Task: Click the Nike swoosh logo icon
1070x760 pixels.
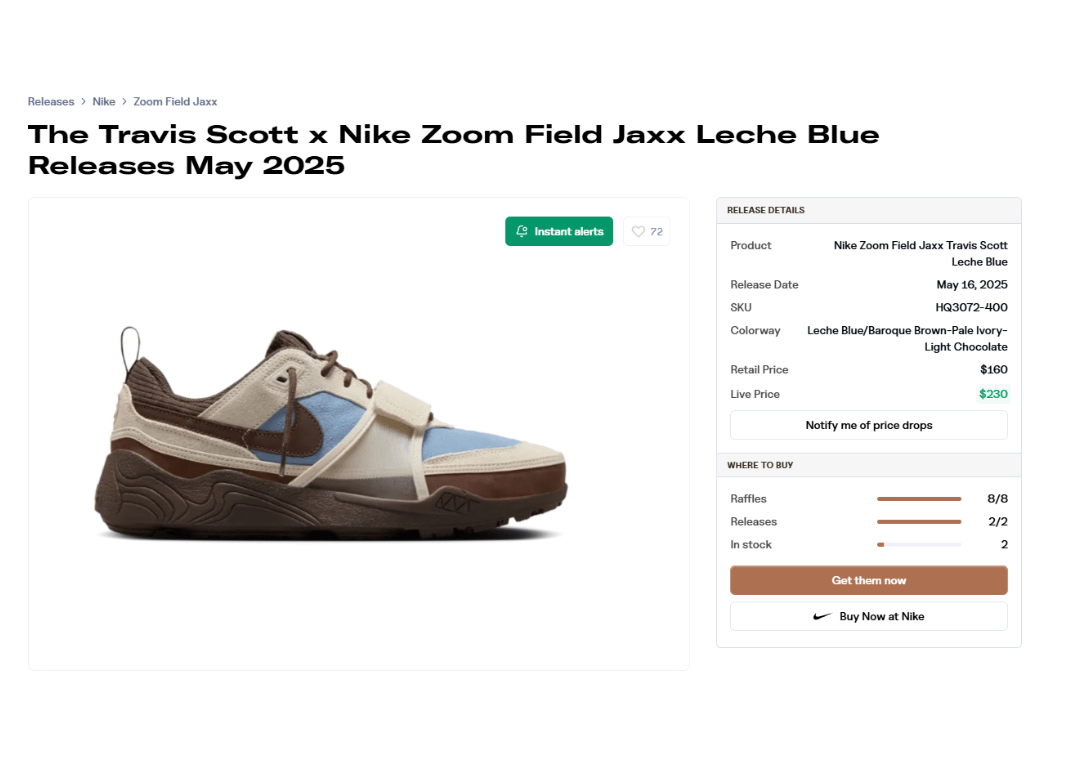Action: coord(822,617)
